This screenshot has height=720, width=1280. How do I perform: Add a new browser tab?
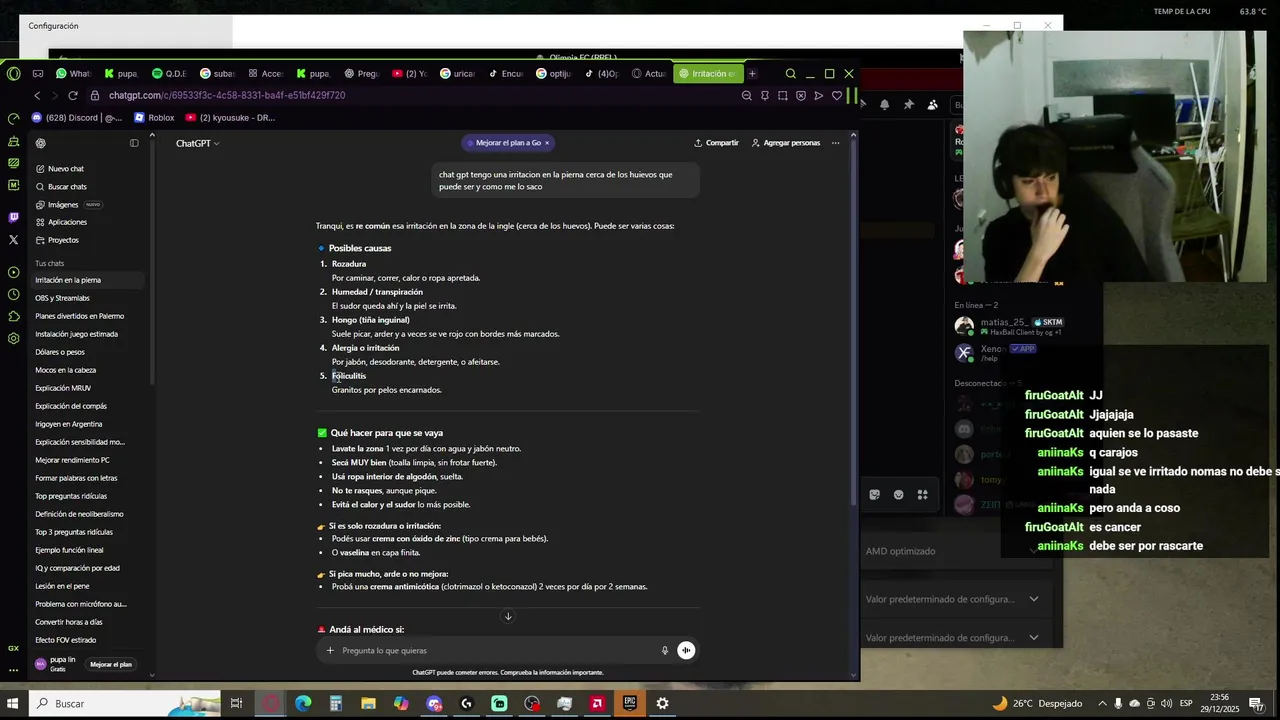[752, 73]
